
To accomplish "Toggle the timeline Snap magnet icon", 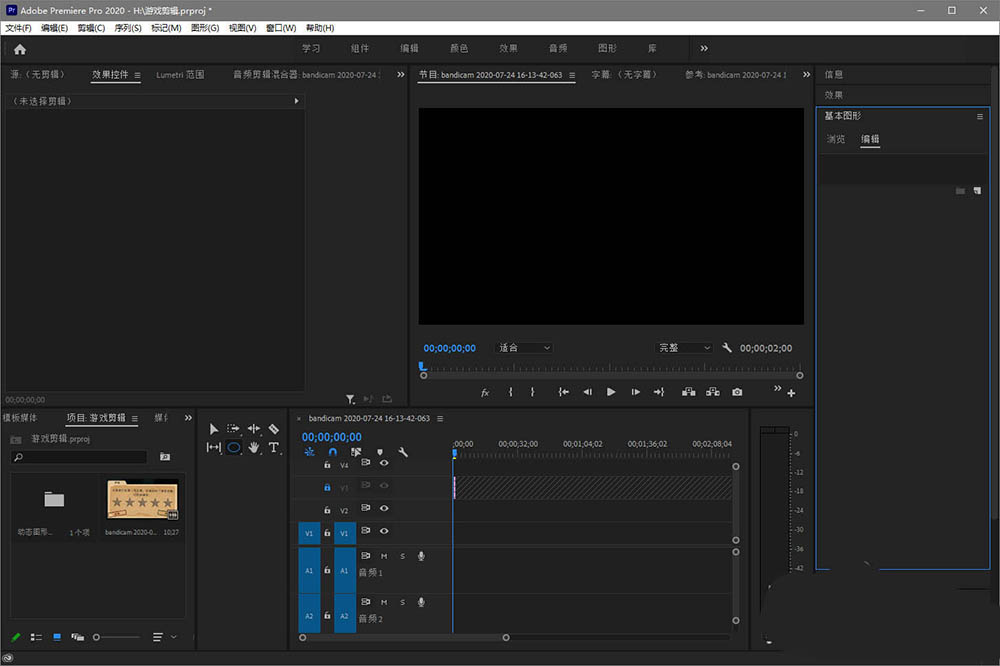I will [x=333, y=452].
